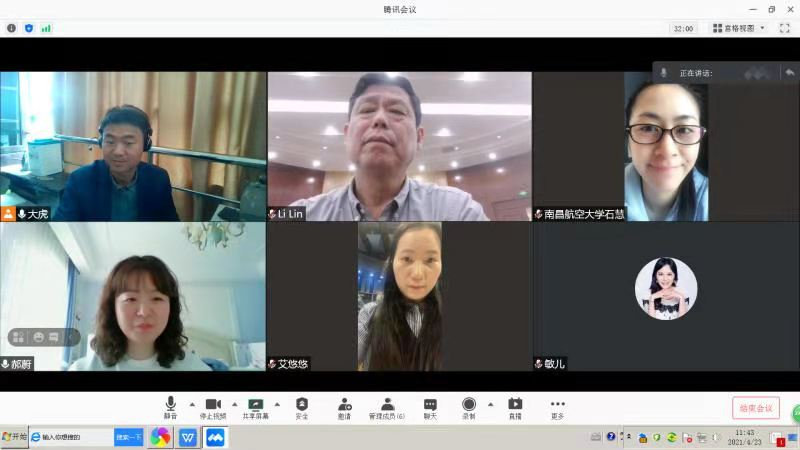Open the 安全 security shield options
800x450 pixels.
click(301, 407)
